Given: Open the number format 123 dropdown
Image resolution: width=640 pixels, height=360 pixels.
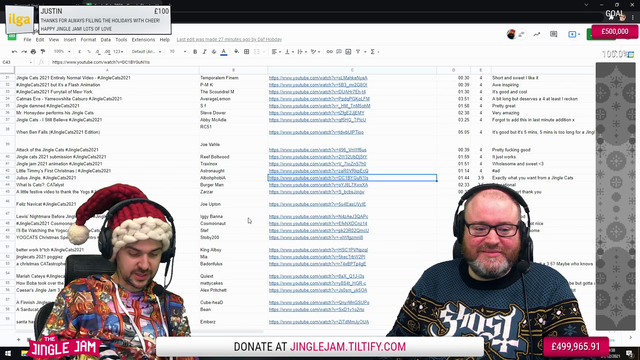Looking at the screenshot, I should point(119,52).
